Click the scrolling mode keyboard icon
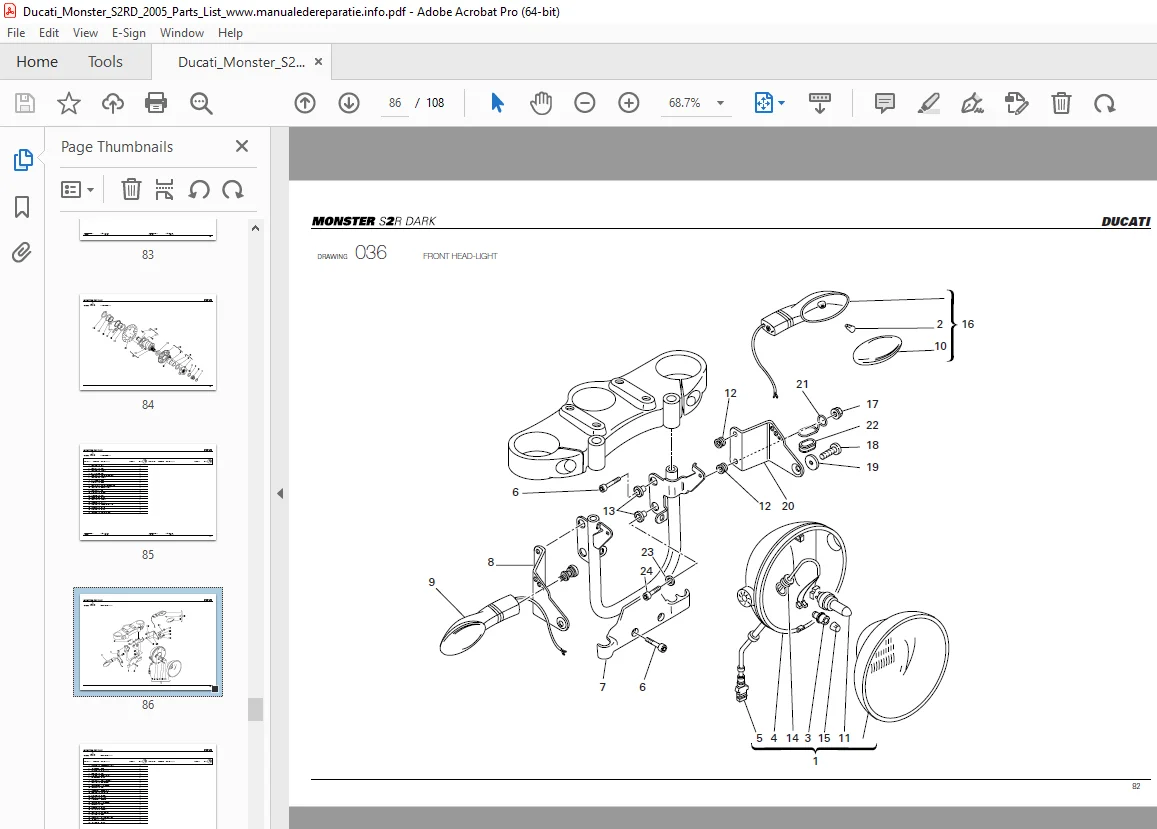This screenshot has width=1157, height=829. coord(820,103)
